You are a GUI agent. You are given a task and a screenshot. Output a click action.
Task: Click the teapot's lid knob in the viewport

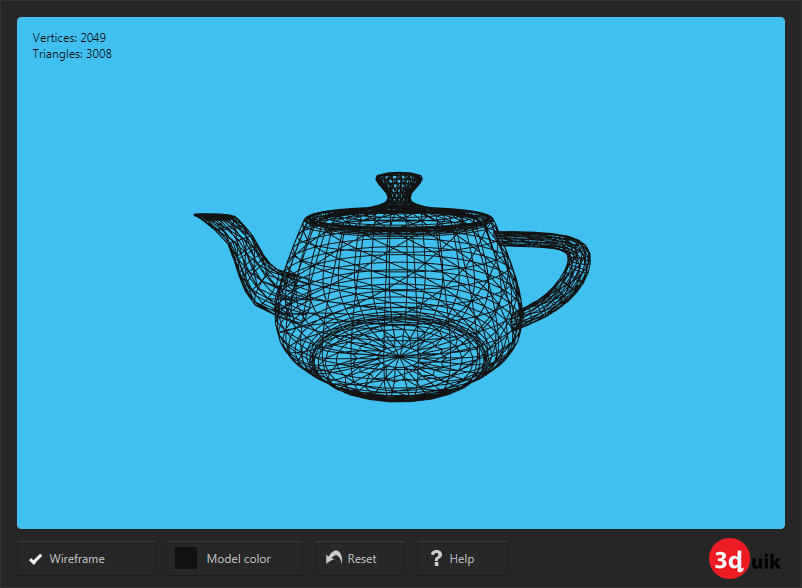(x=398, y=185)
